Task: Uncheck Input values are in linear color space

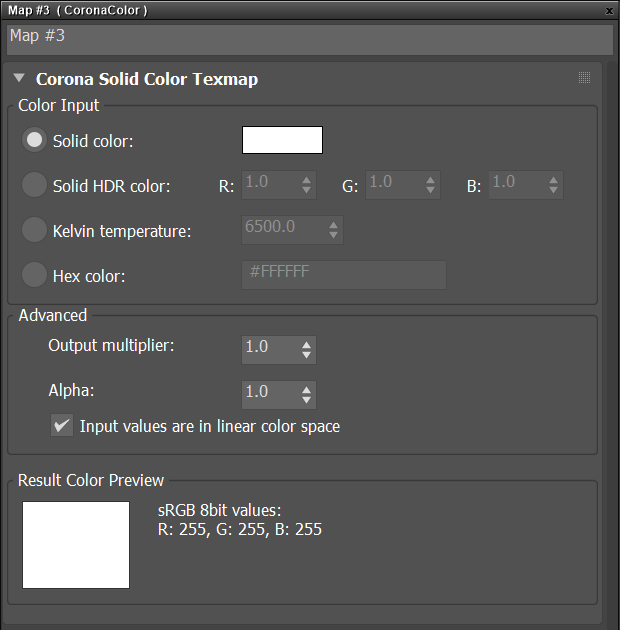Action: tap(62, 425)
